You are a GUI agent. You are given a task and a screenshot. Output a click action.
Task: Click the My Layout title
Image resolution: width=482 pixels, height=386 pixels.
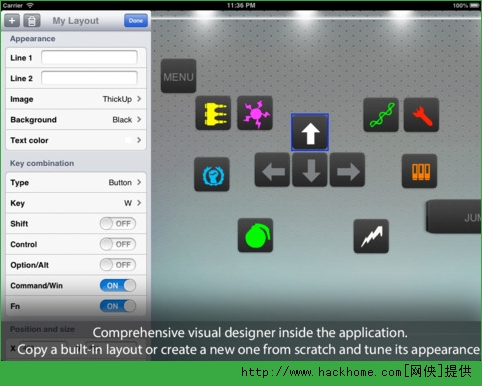pos(76,21)
